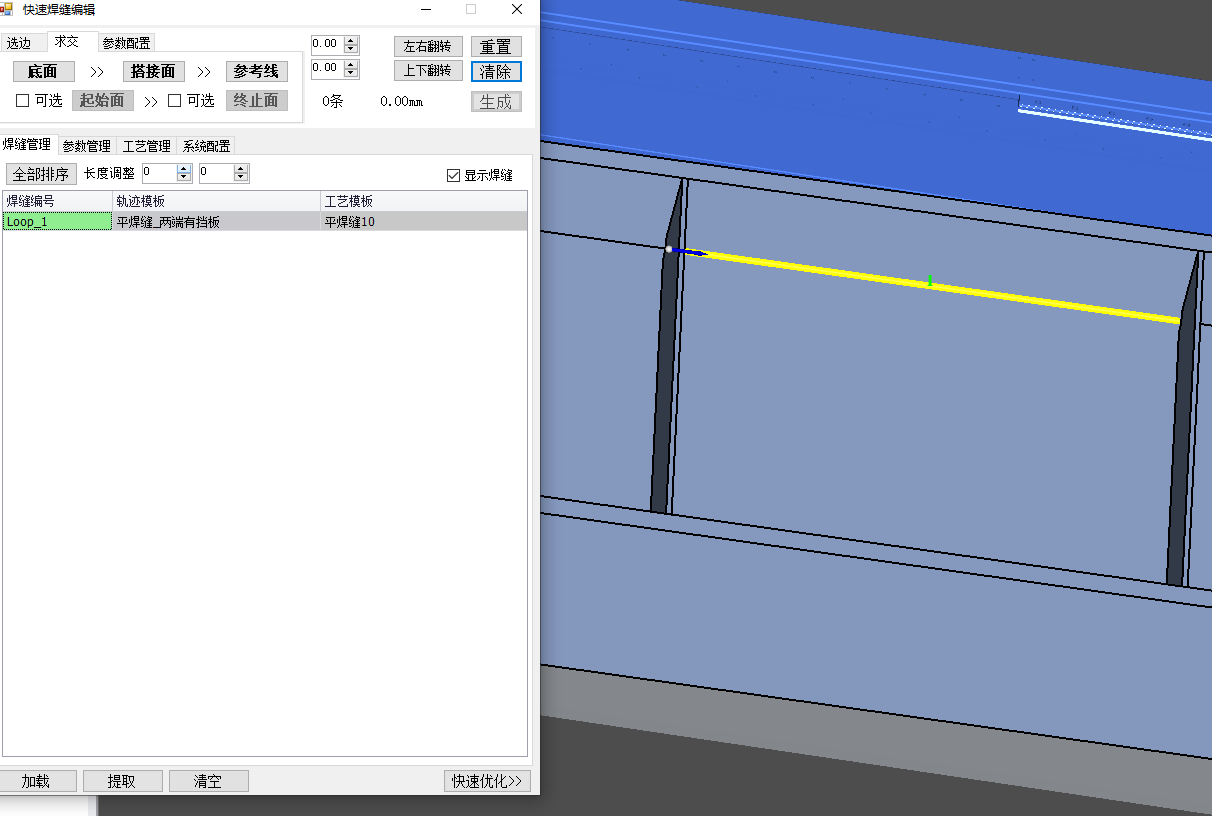The height and width of the screenshot is (816, 1212).
Task: Click the 全部排序 button
Action: tap(40, 174)
